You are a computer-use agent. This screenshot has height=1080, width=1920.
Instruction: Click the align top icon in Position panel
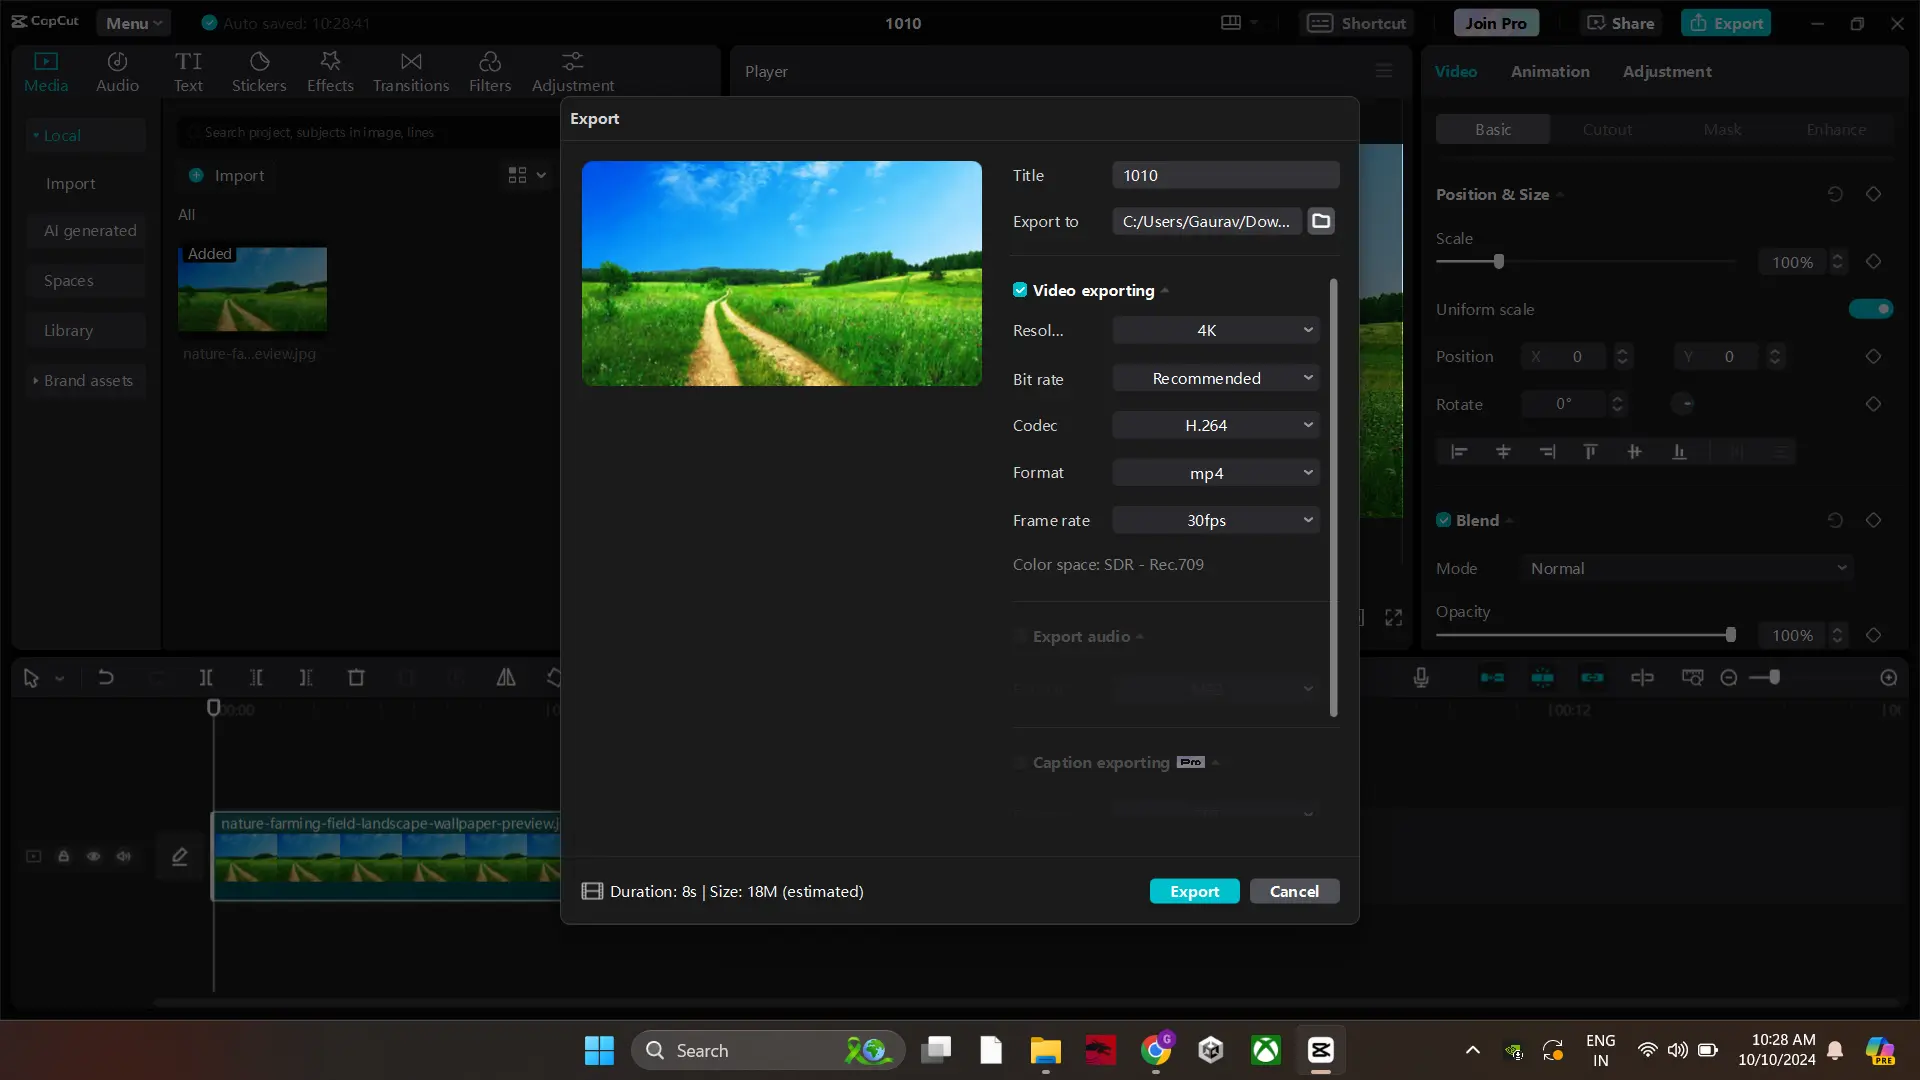1590,452
